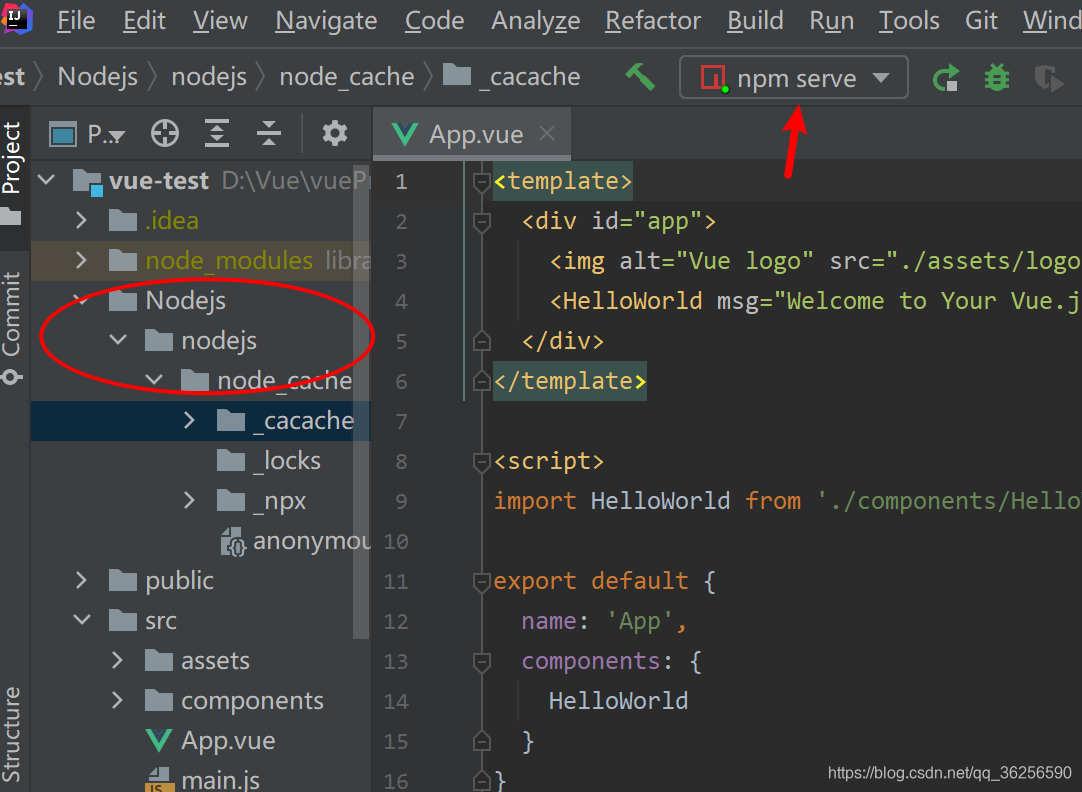Open the Navigate menu
The image size is (1082, 792).
(x=326, y=21)
